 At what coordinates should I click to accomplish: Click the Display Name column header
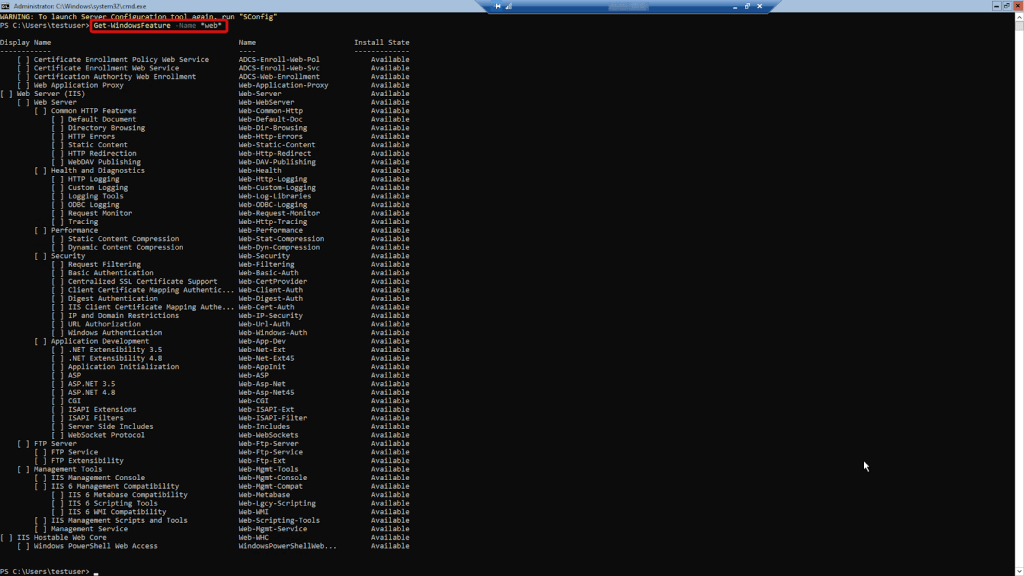26,43
